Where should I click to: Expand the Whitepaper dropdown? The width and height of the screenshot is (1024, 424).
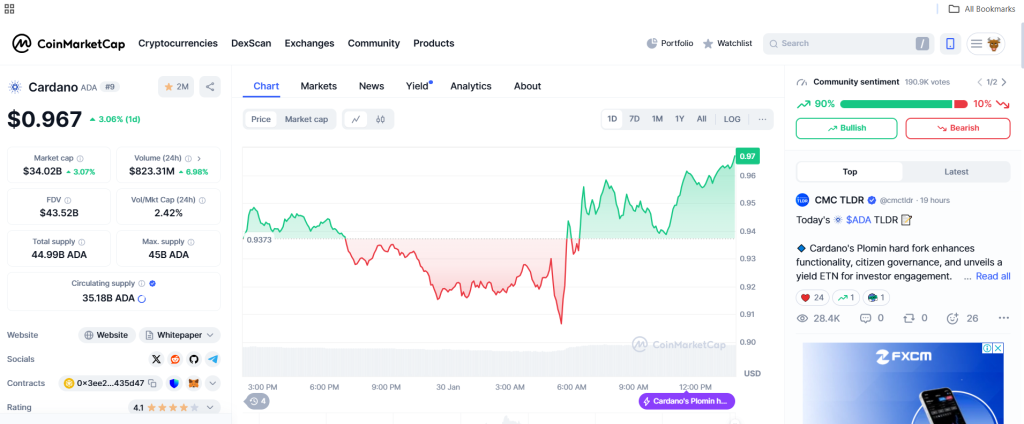click(180, 335)
